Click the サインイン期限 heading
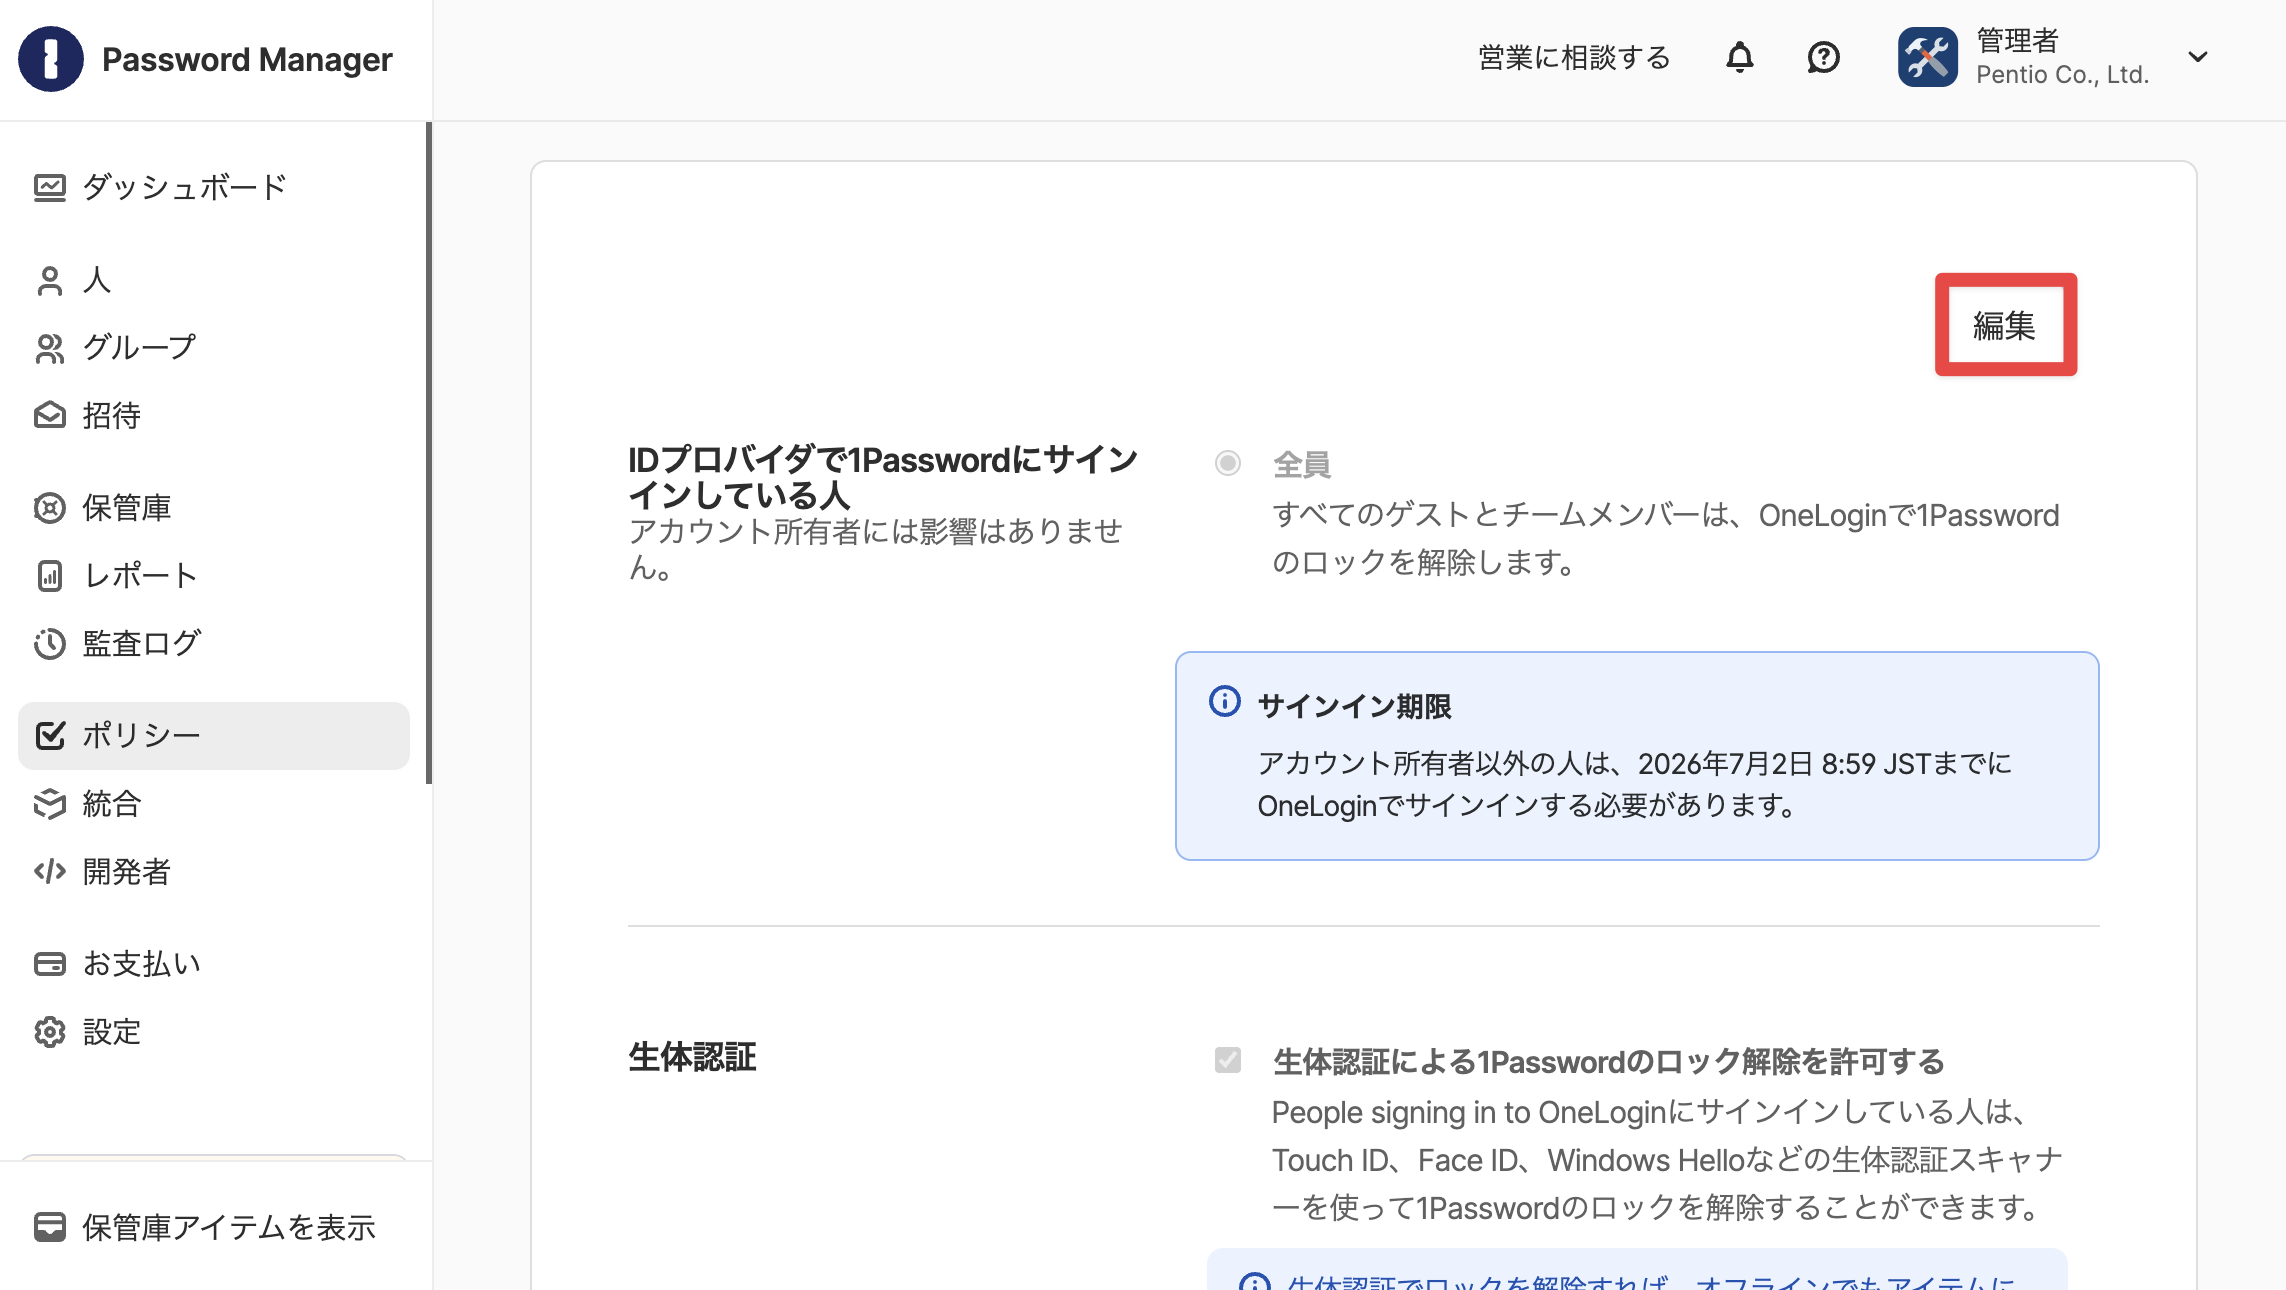 coord(1354,706)
